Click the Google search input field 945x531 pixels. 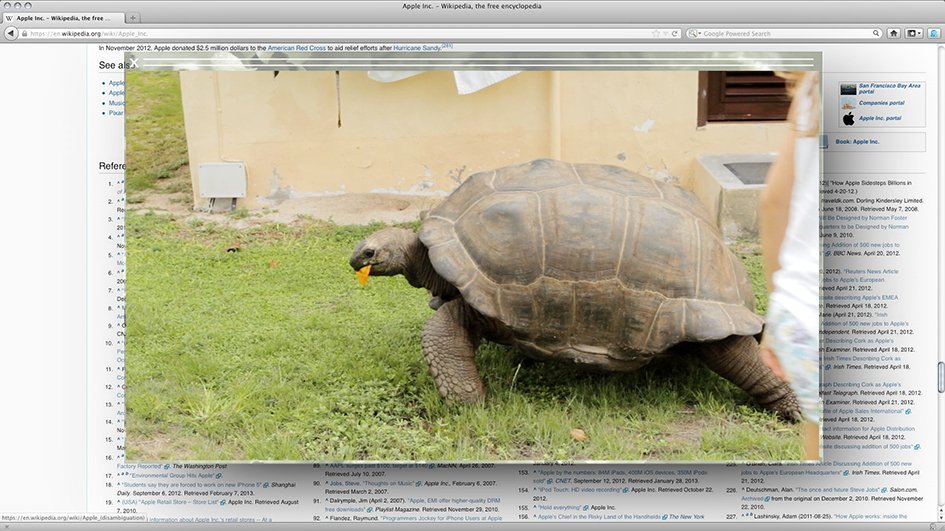[x=780, y=33]
